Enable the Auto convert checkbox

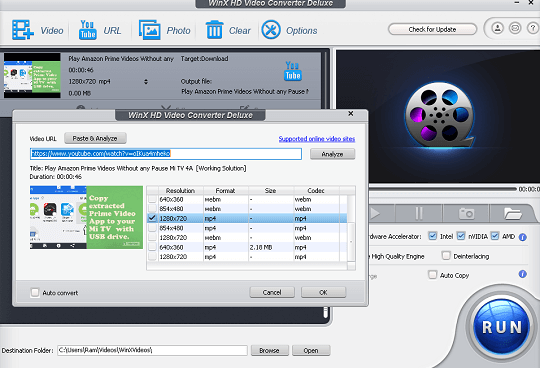pyautogui.click(x=35, y=292)
